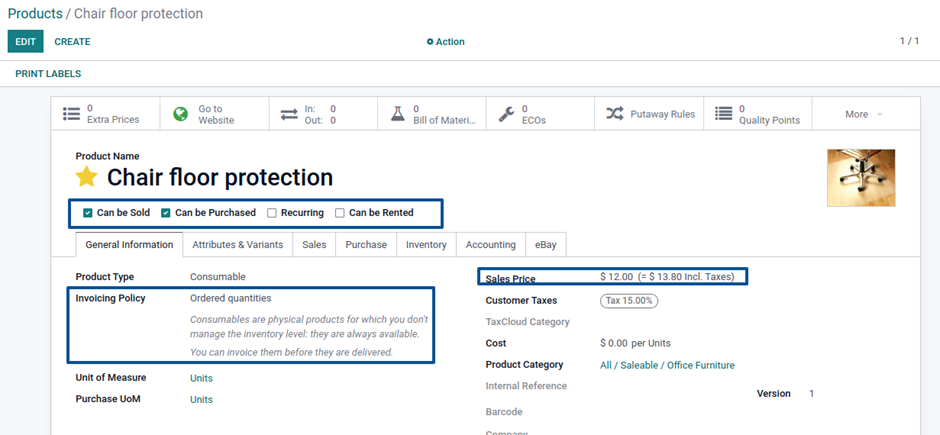Click the Consumable product type value
940x435 pixels.
[218, 277]
